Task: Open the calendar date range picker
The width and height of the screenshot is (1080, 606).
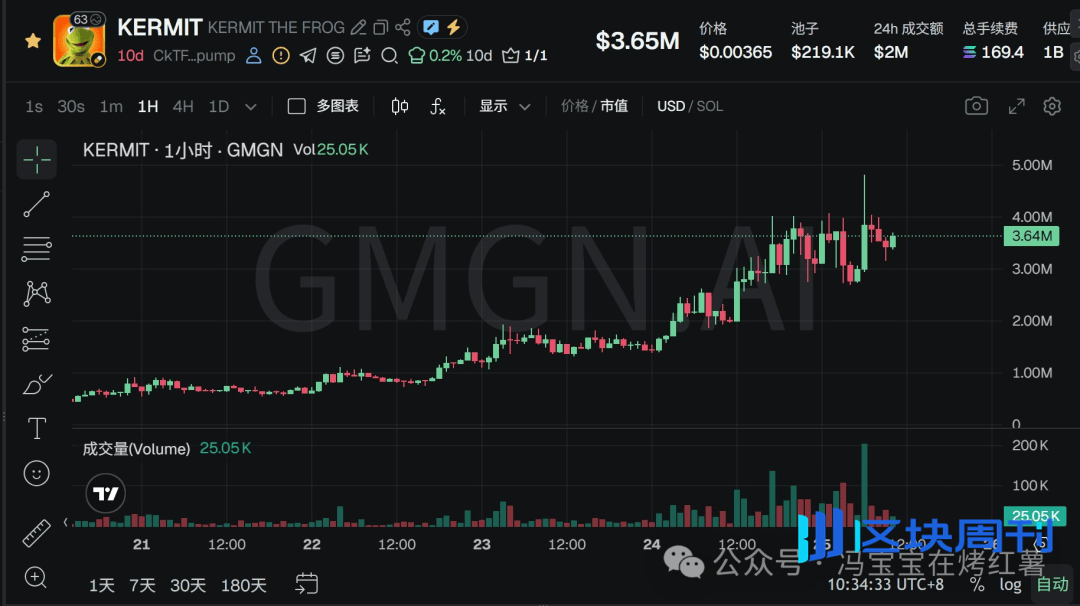Action: [306, 585]
